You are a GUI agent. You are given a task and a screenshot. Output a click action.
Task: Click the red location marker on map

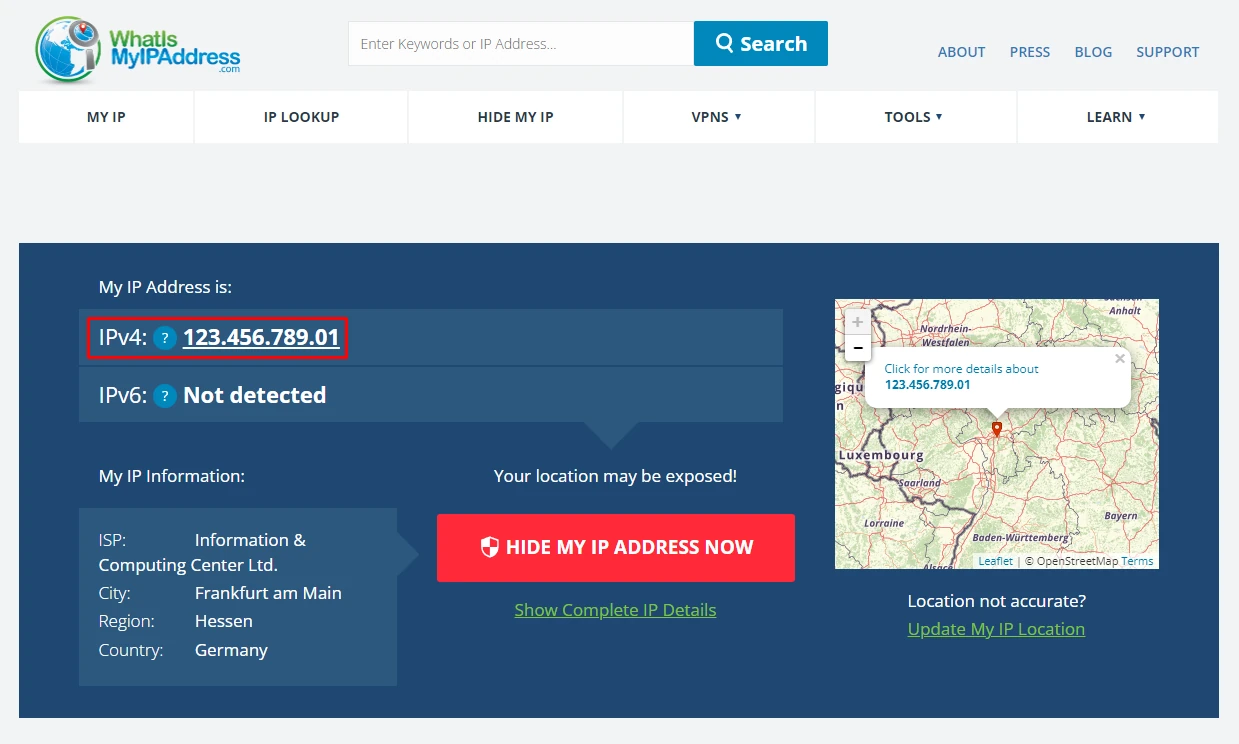tap(996, 429)
